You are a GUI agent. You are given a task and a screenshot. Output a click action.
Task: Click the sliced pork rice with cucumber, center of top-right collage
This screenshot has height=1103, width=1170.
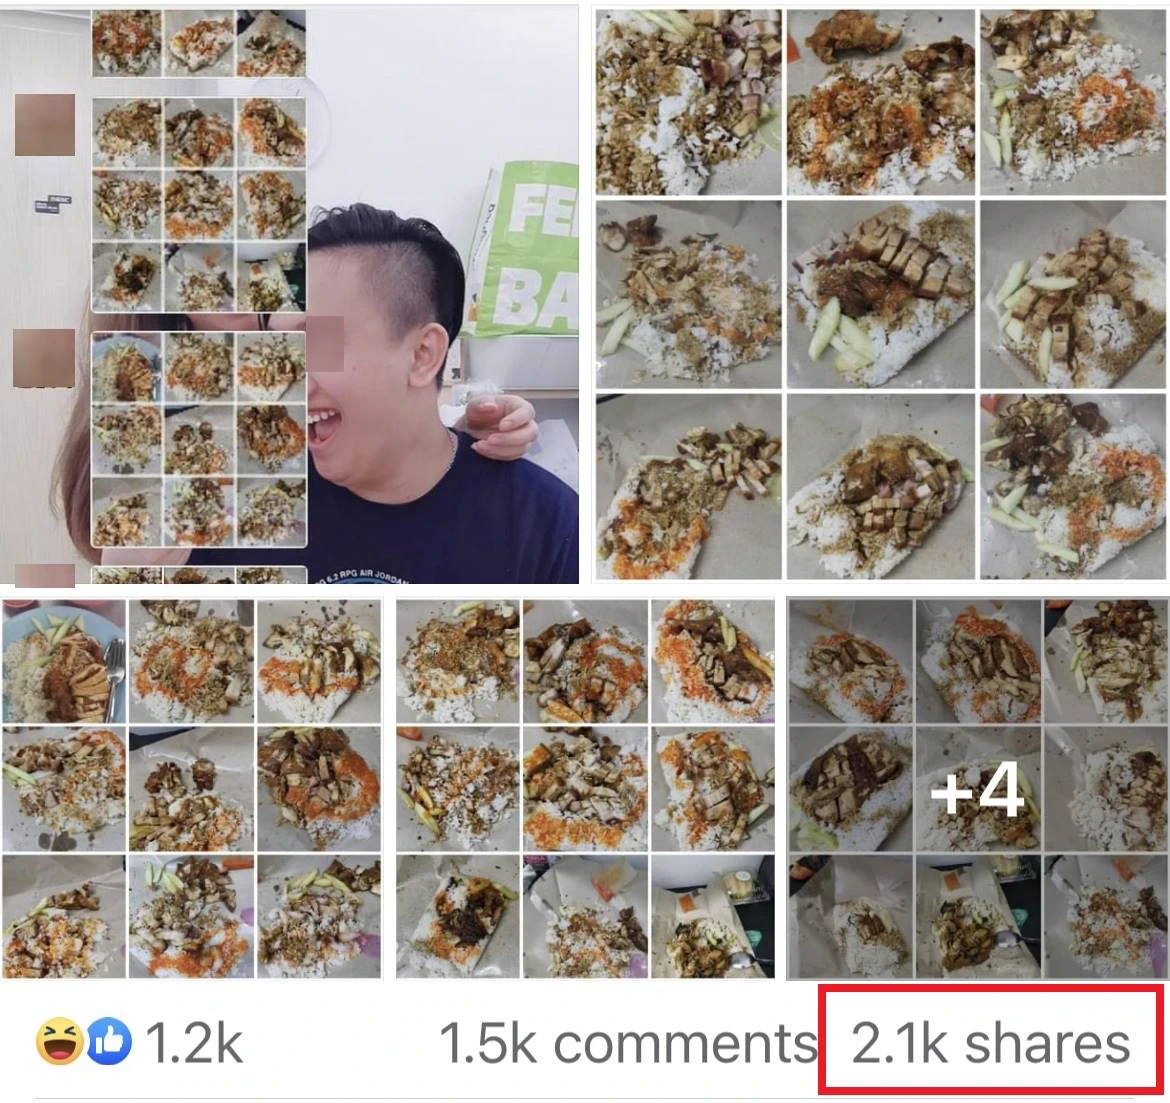click(880, 294)
